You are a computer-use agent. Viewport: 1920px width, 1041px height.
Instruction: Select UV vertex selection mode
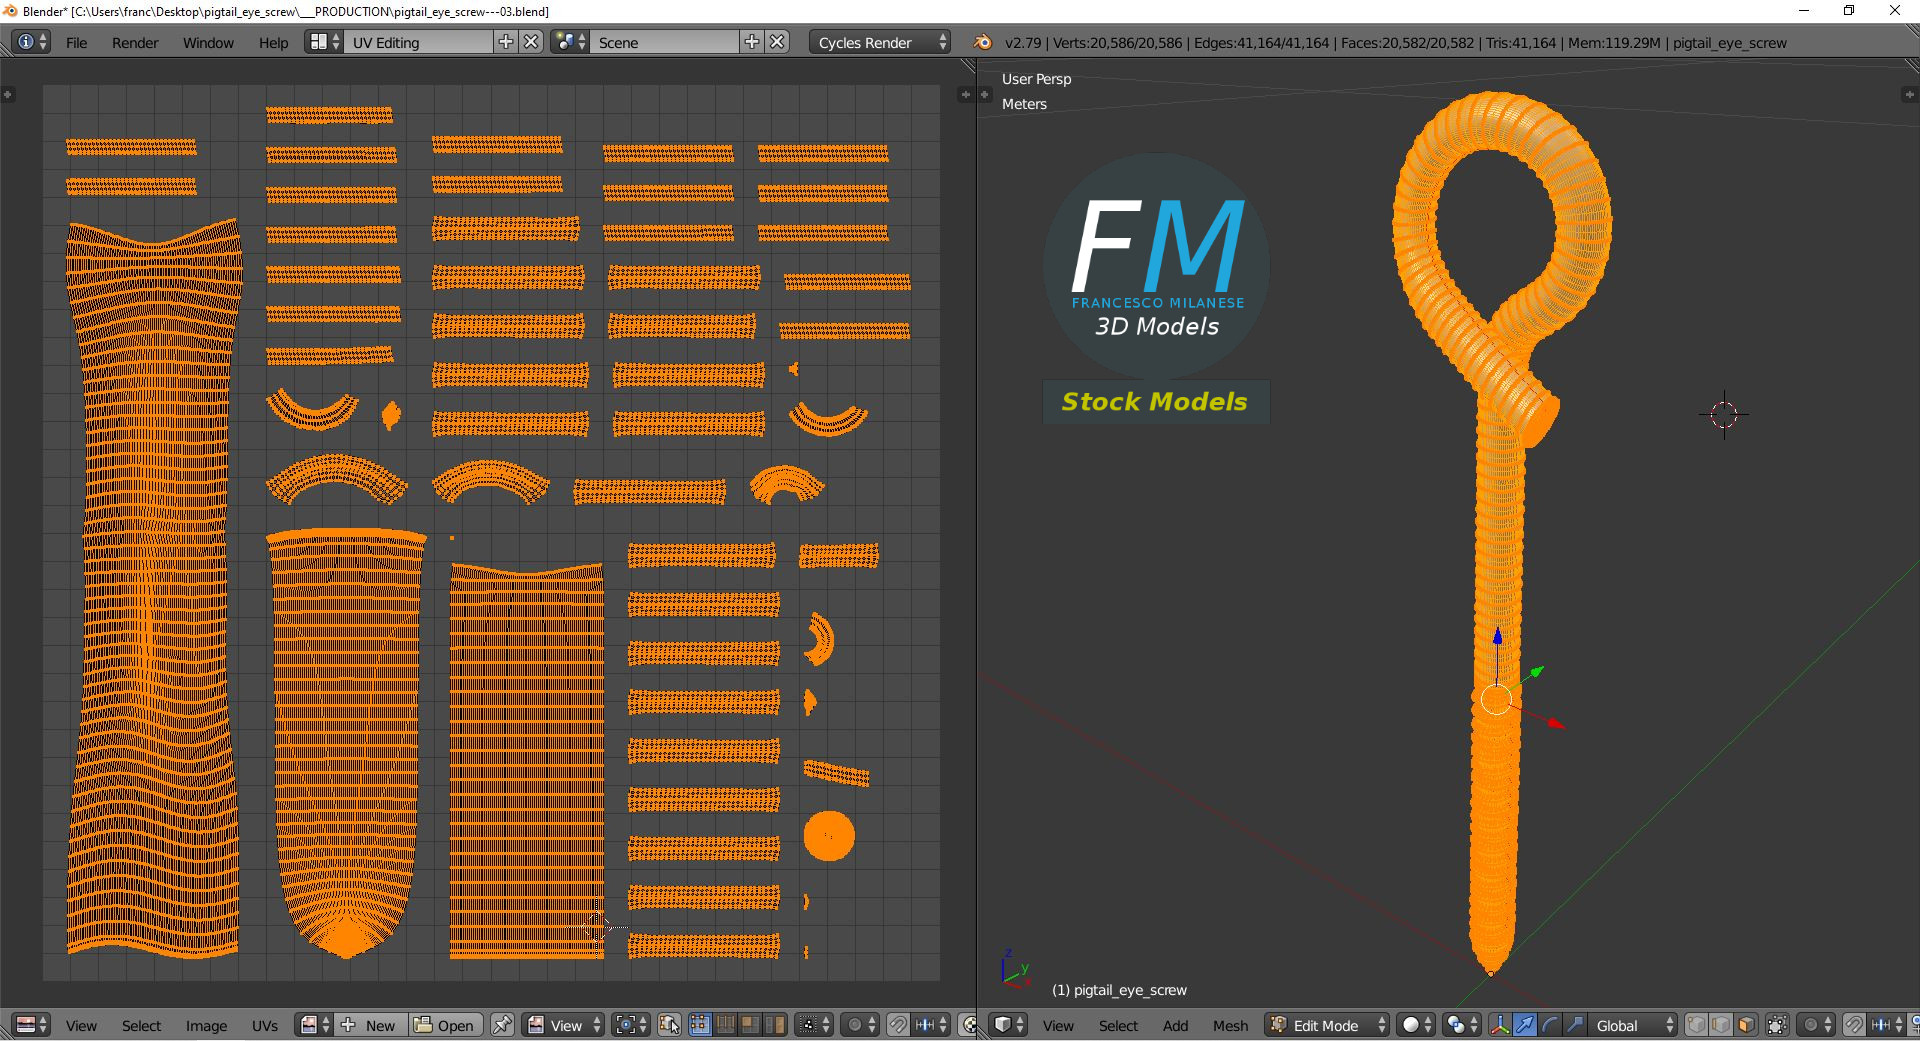tap(700, 1025)
